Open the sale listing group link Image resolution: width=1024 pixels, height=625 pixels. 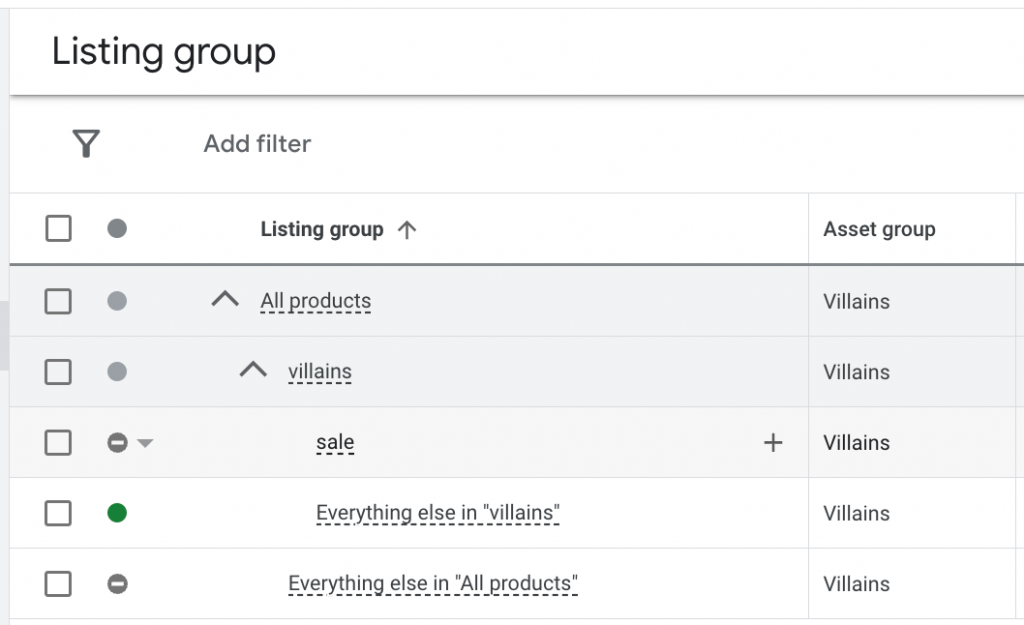tap(335, 443)
